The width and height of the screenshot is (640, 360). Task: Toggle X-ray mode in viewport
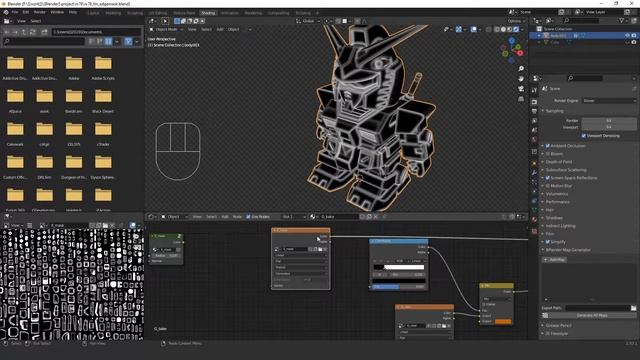tap(489, 29)
